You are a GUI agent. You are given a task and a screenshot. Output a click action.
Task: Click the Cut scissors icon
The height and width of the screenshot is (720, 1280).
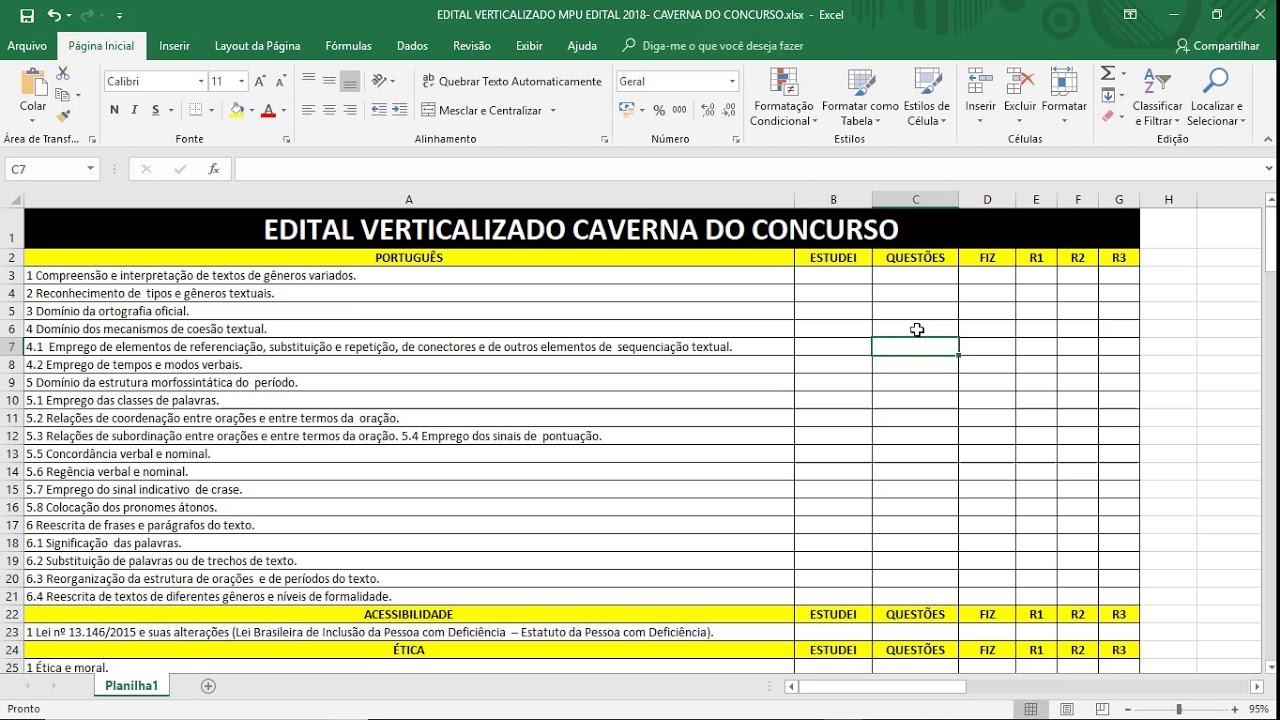pyautogui.click(x=63, y=74)
